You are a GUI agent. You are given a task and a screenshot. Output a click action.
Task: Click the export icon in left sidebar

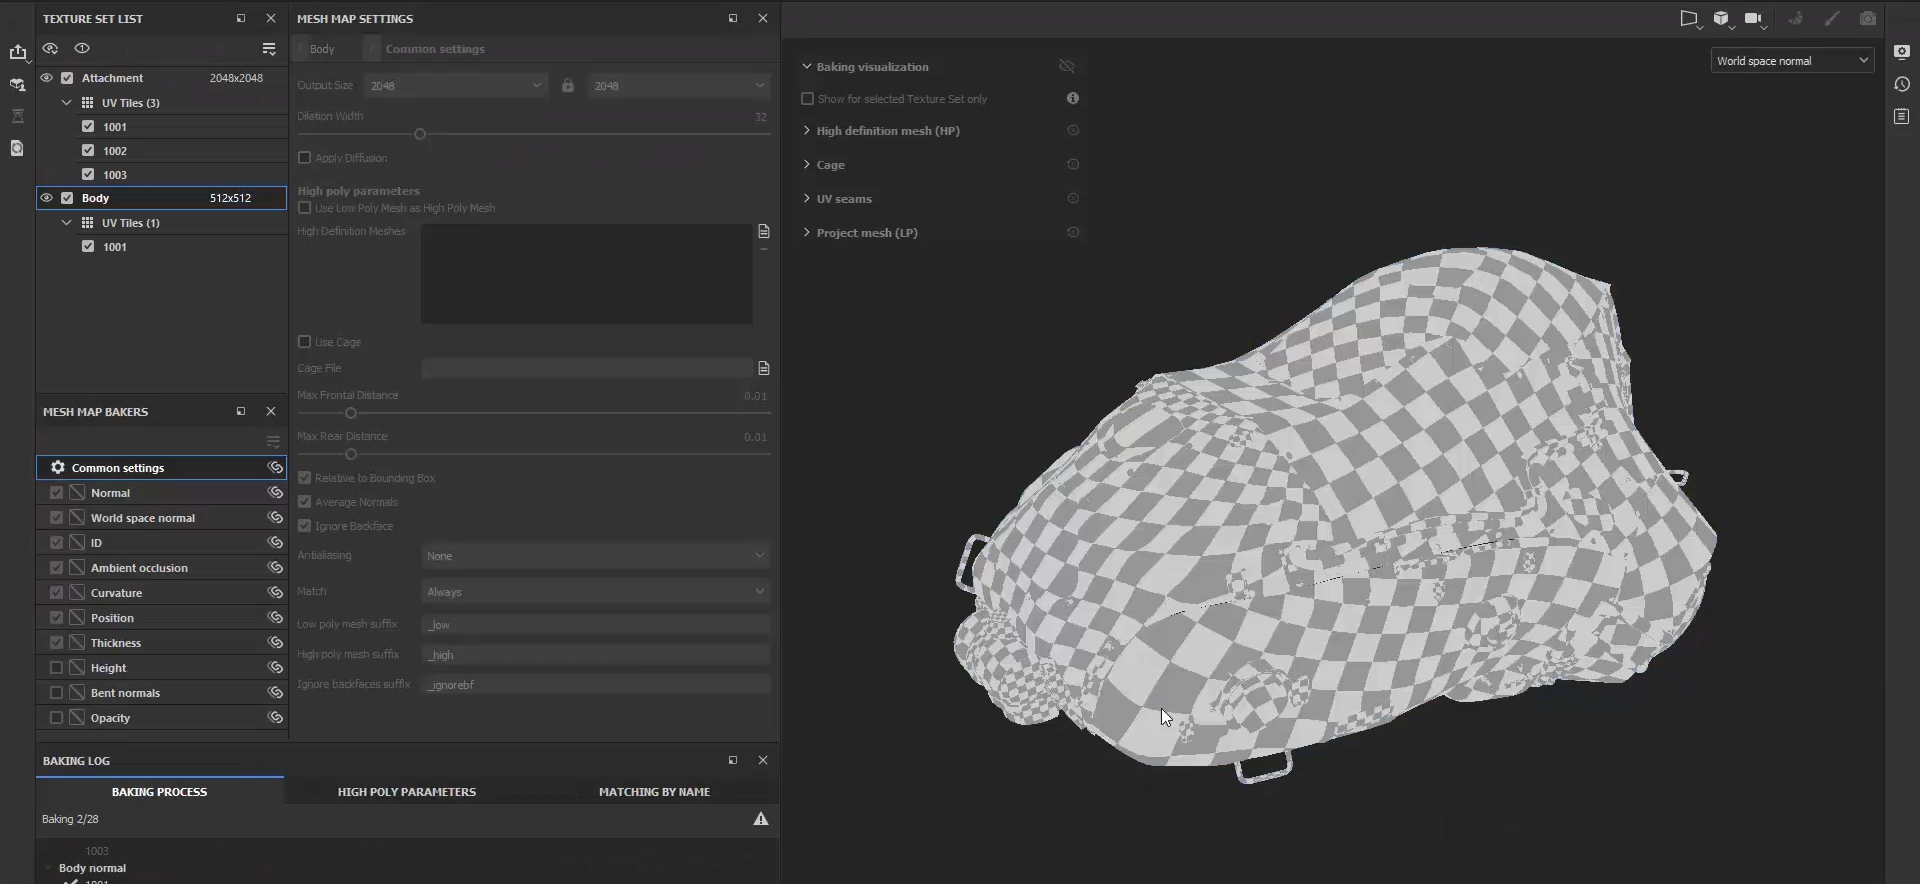coord(18,52)
